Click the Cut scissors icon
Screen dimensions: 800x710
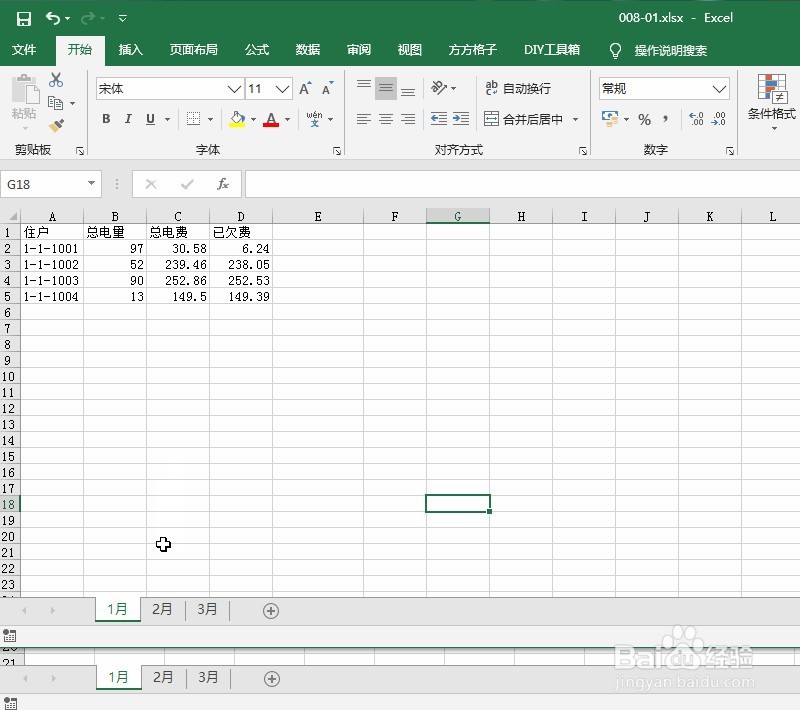tap(56, 80)
